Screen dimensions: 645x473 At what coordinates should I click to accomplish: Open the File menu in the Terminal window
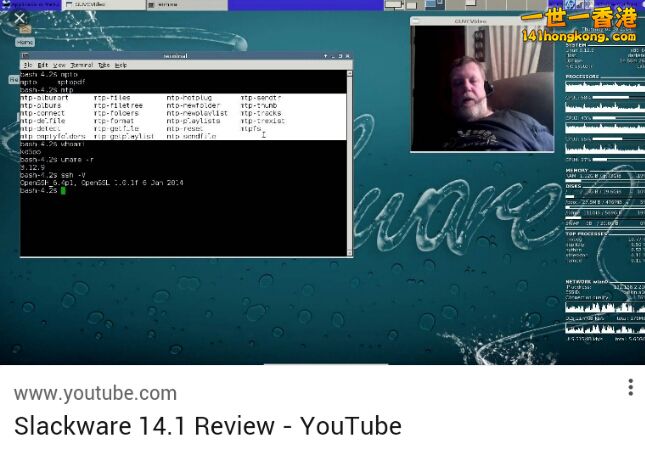pos(28,65)
